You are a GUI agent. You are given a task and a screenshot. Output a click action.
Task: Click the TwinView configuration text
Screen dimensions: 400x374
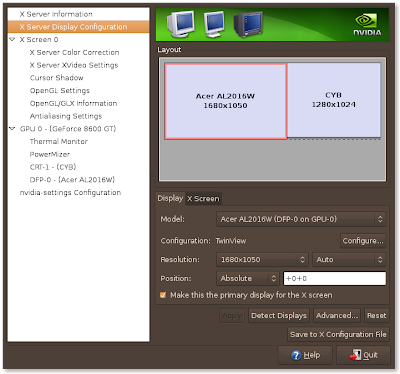[x=231, y=241]
